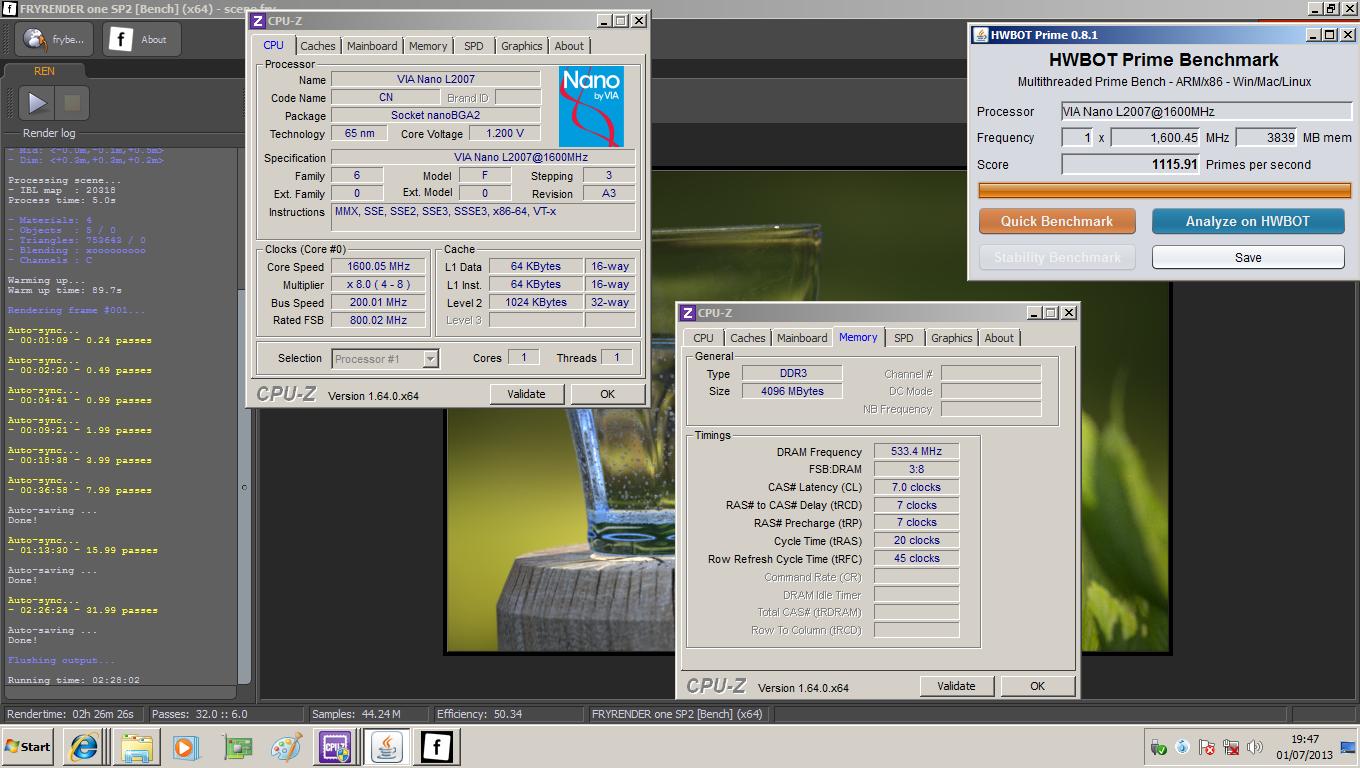Open the Start menu
The image size is (1360, 768).
pos(28,747)
